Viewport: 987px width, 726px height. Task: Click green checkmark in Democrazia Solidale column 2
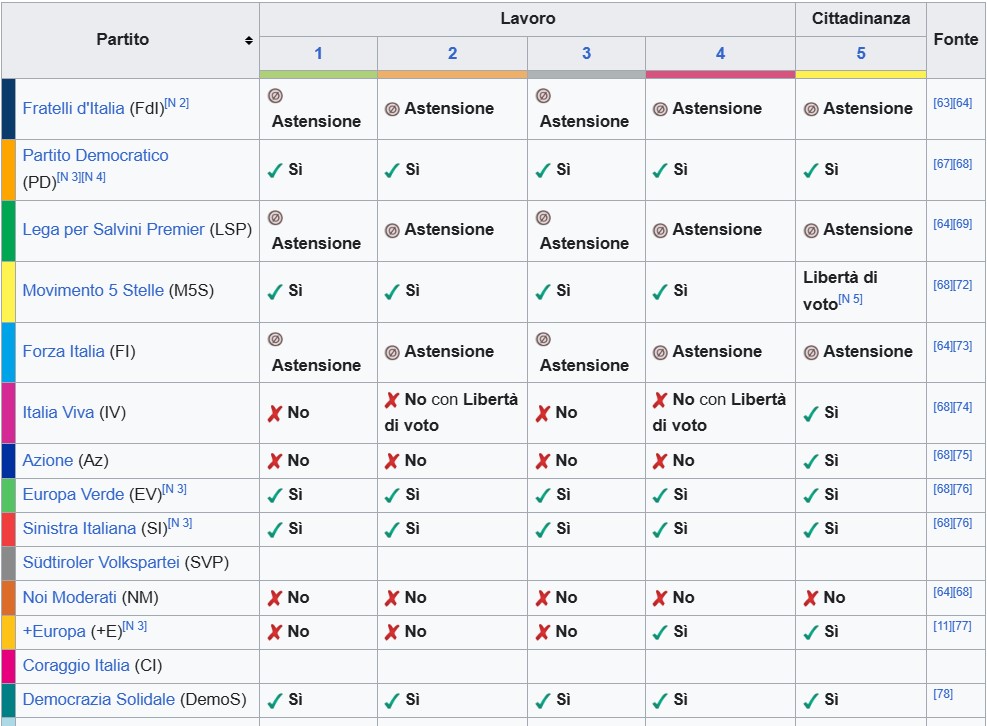[x=392, y=701]
